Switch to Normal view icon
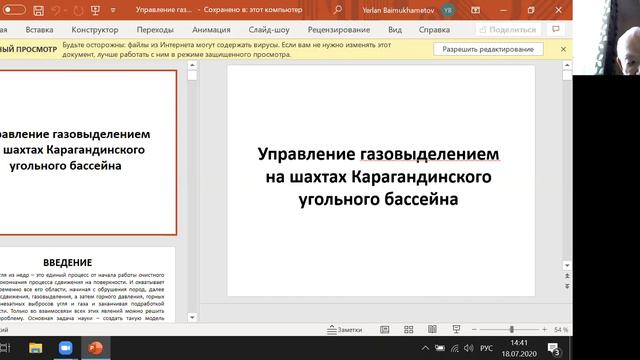640x360 pixels. point(384,330)
